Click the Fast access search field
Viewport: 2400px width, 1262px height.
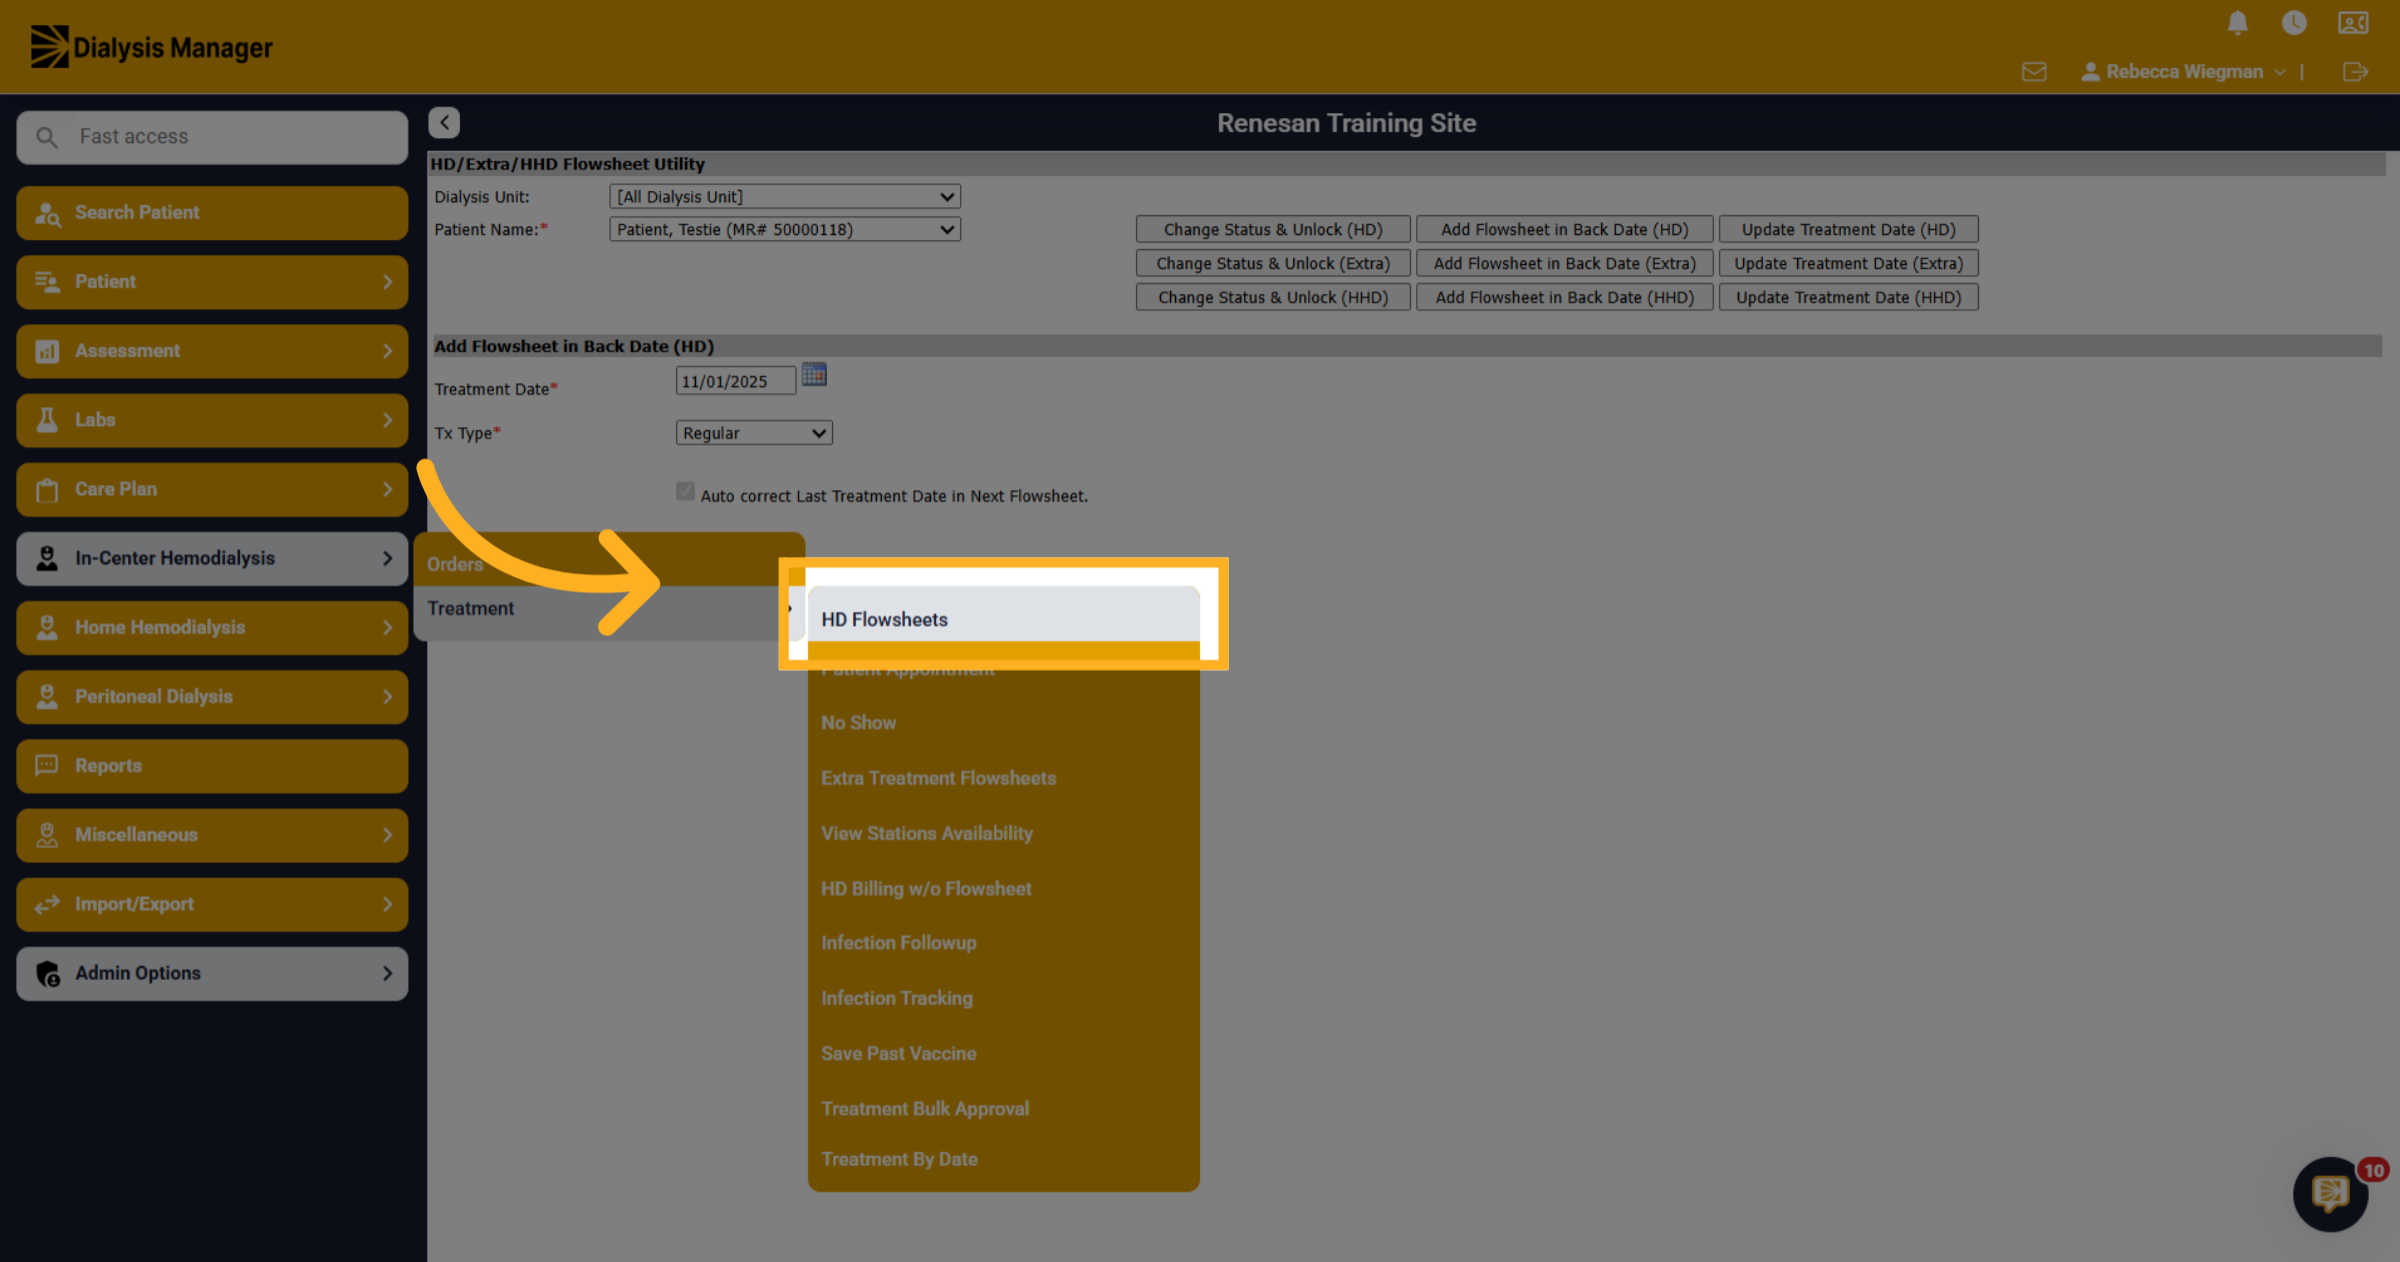click(x=212, y=137)
